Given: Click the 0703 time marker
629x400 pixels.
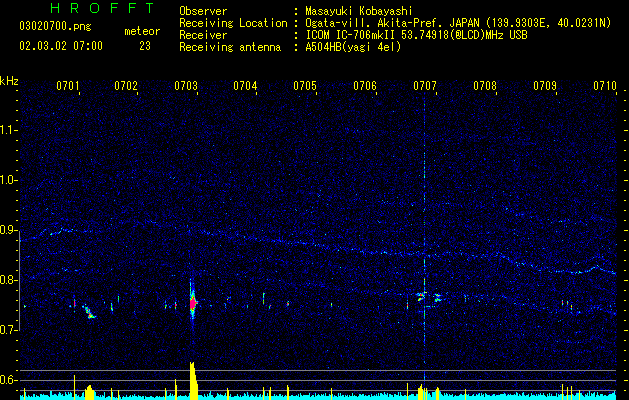Looking at the screenshot, I should [x=186, y=85].
